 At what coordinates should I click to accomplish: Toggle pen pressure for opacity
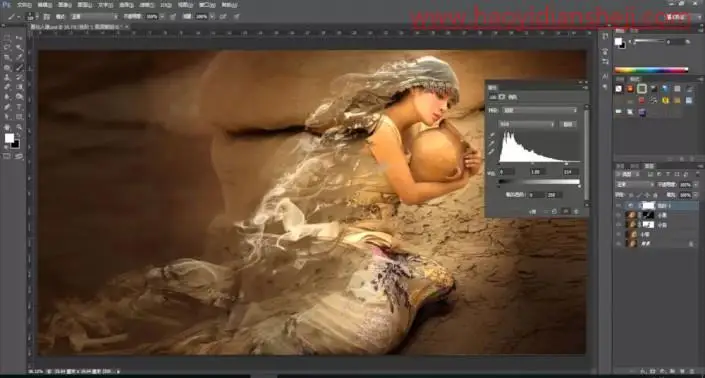173,17
